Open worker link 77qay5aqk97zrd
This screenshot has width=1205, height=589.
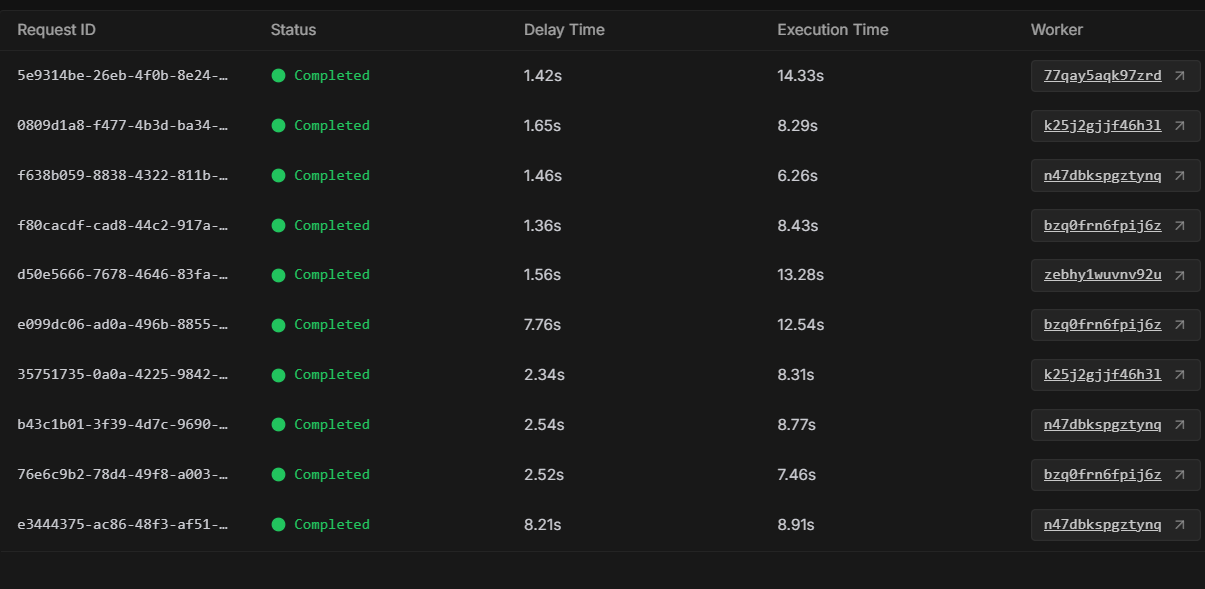(1102, 76)
